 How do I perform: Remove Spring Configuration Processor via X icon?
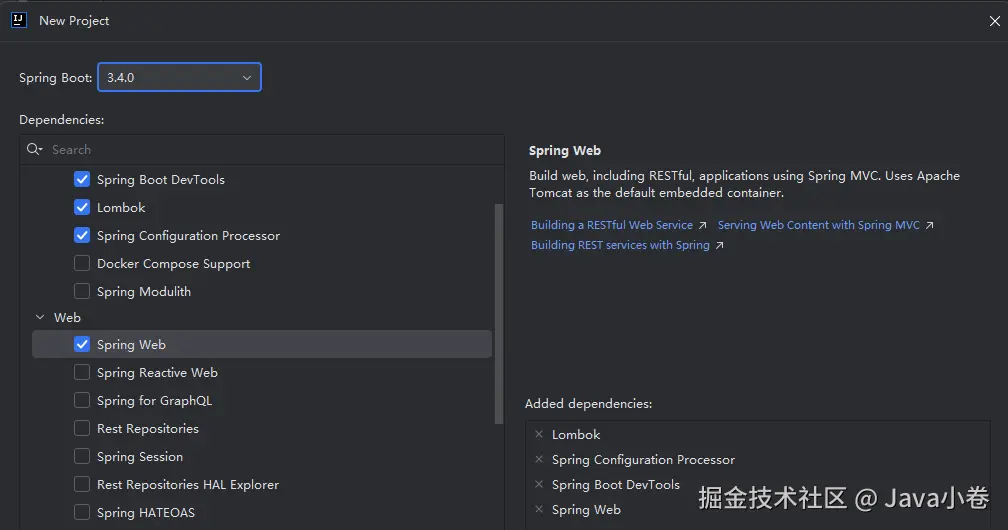pos(539,459)
